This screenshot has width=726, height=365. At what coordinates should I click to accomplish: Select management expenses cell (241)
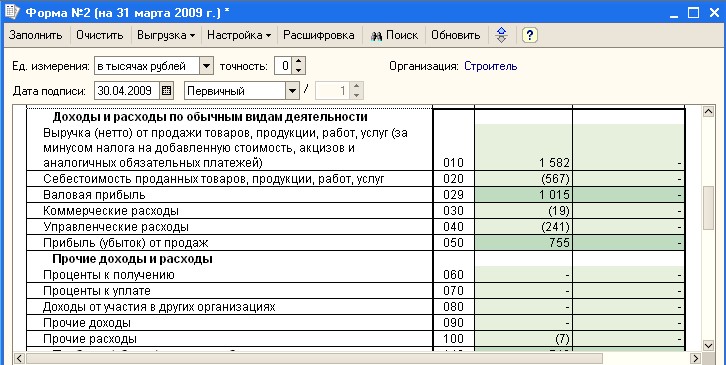[x=524, y=227]
